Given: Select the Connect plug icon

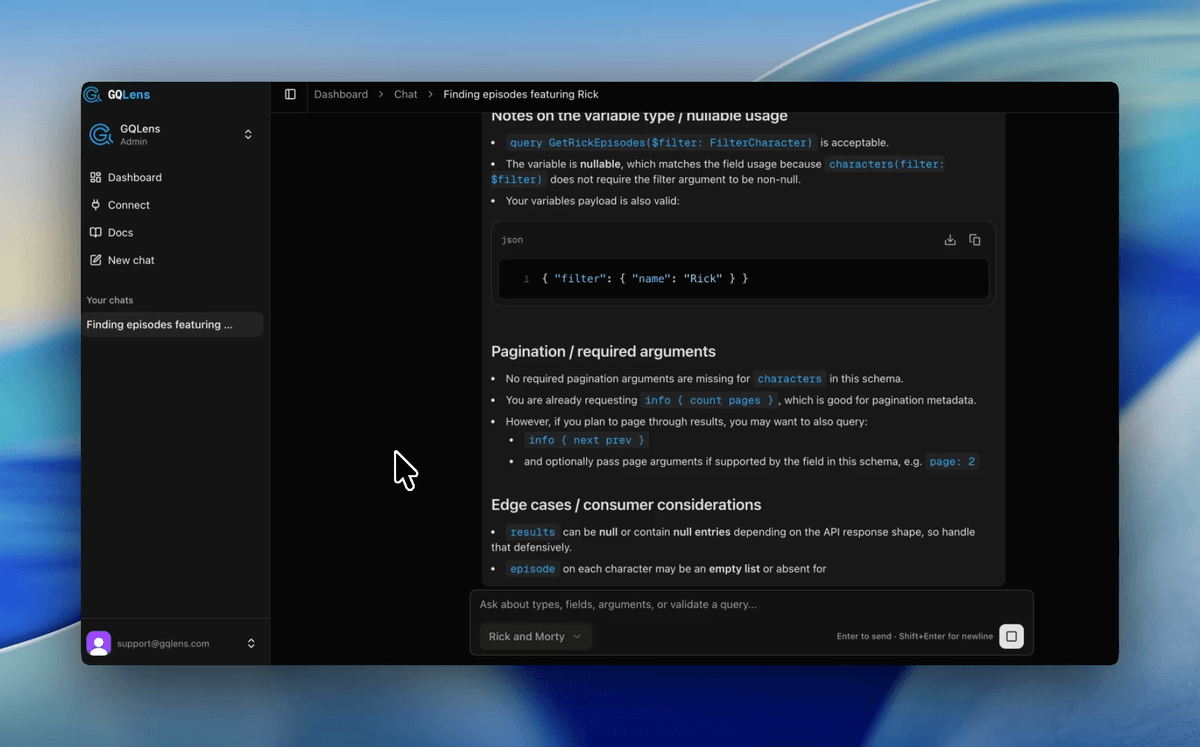Looking at the screenshot, I should coord(95,205).
